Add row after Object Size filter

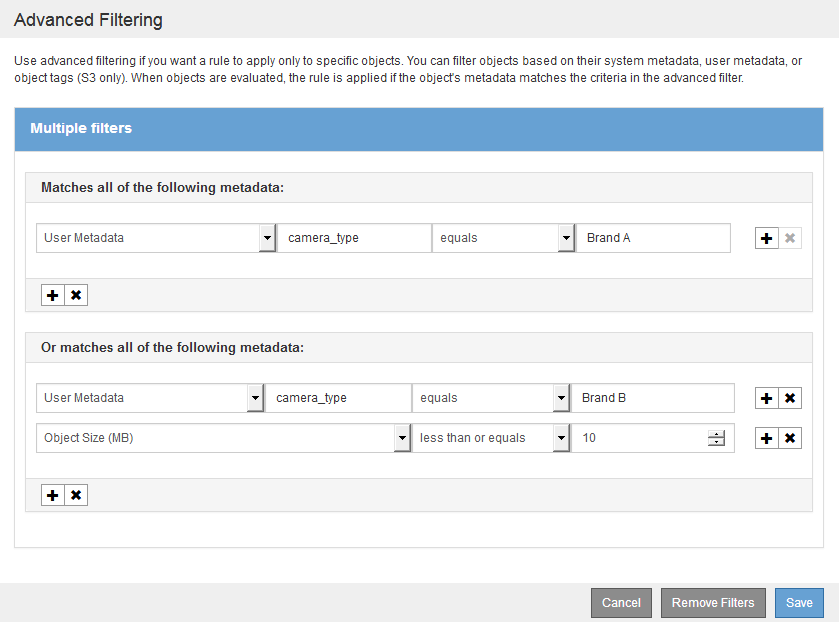[767, 438]
